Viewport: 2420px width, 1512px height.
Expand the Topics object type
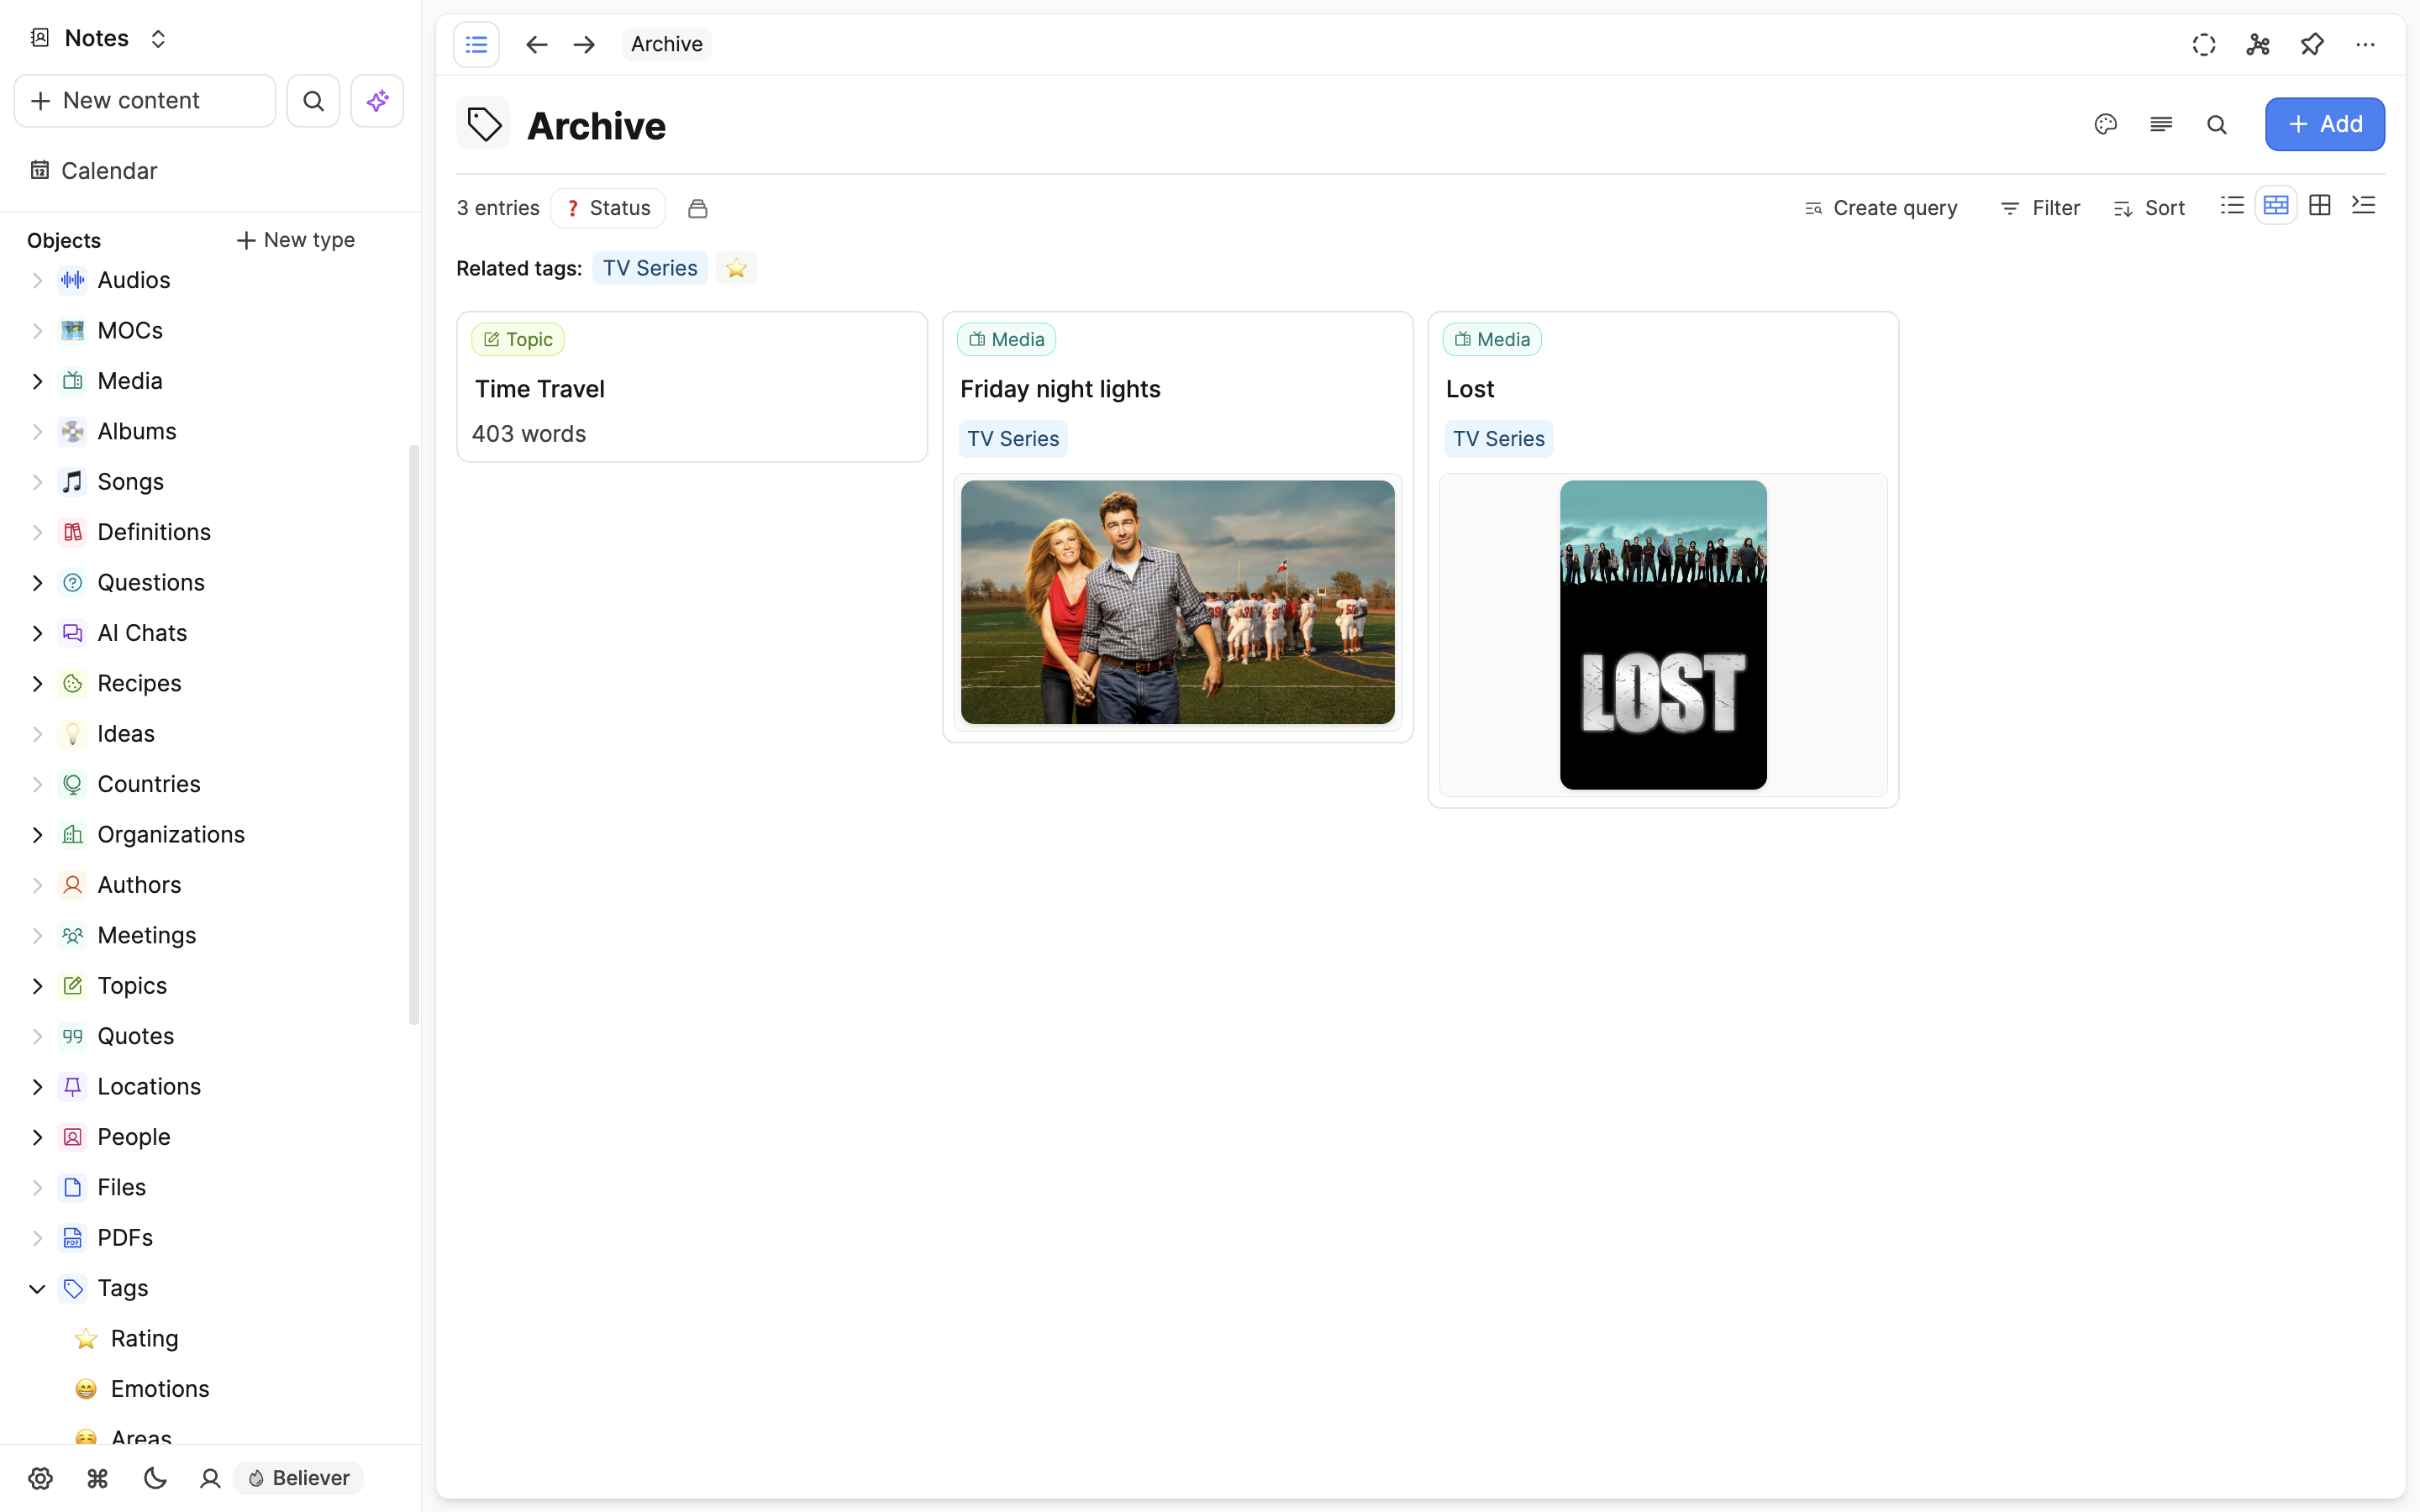click(x=37, y=986)
